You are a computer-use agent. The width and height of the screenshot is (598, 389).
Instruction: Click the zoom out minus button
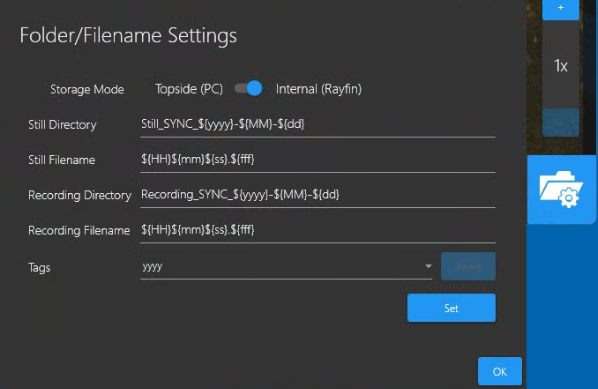[x=561, y=122]
